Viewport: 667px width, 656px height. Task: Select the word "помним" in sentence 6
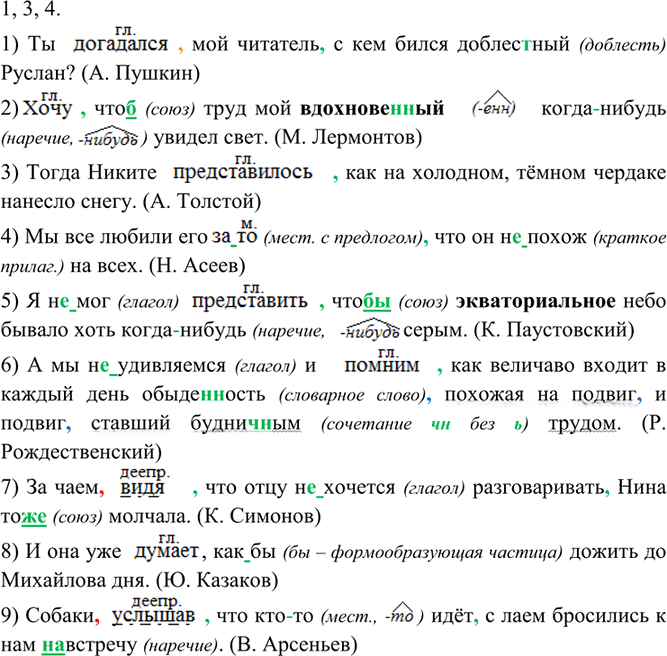[382, 365]
